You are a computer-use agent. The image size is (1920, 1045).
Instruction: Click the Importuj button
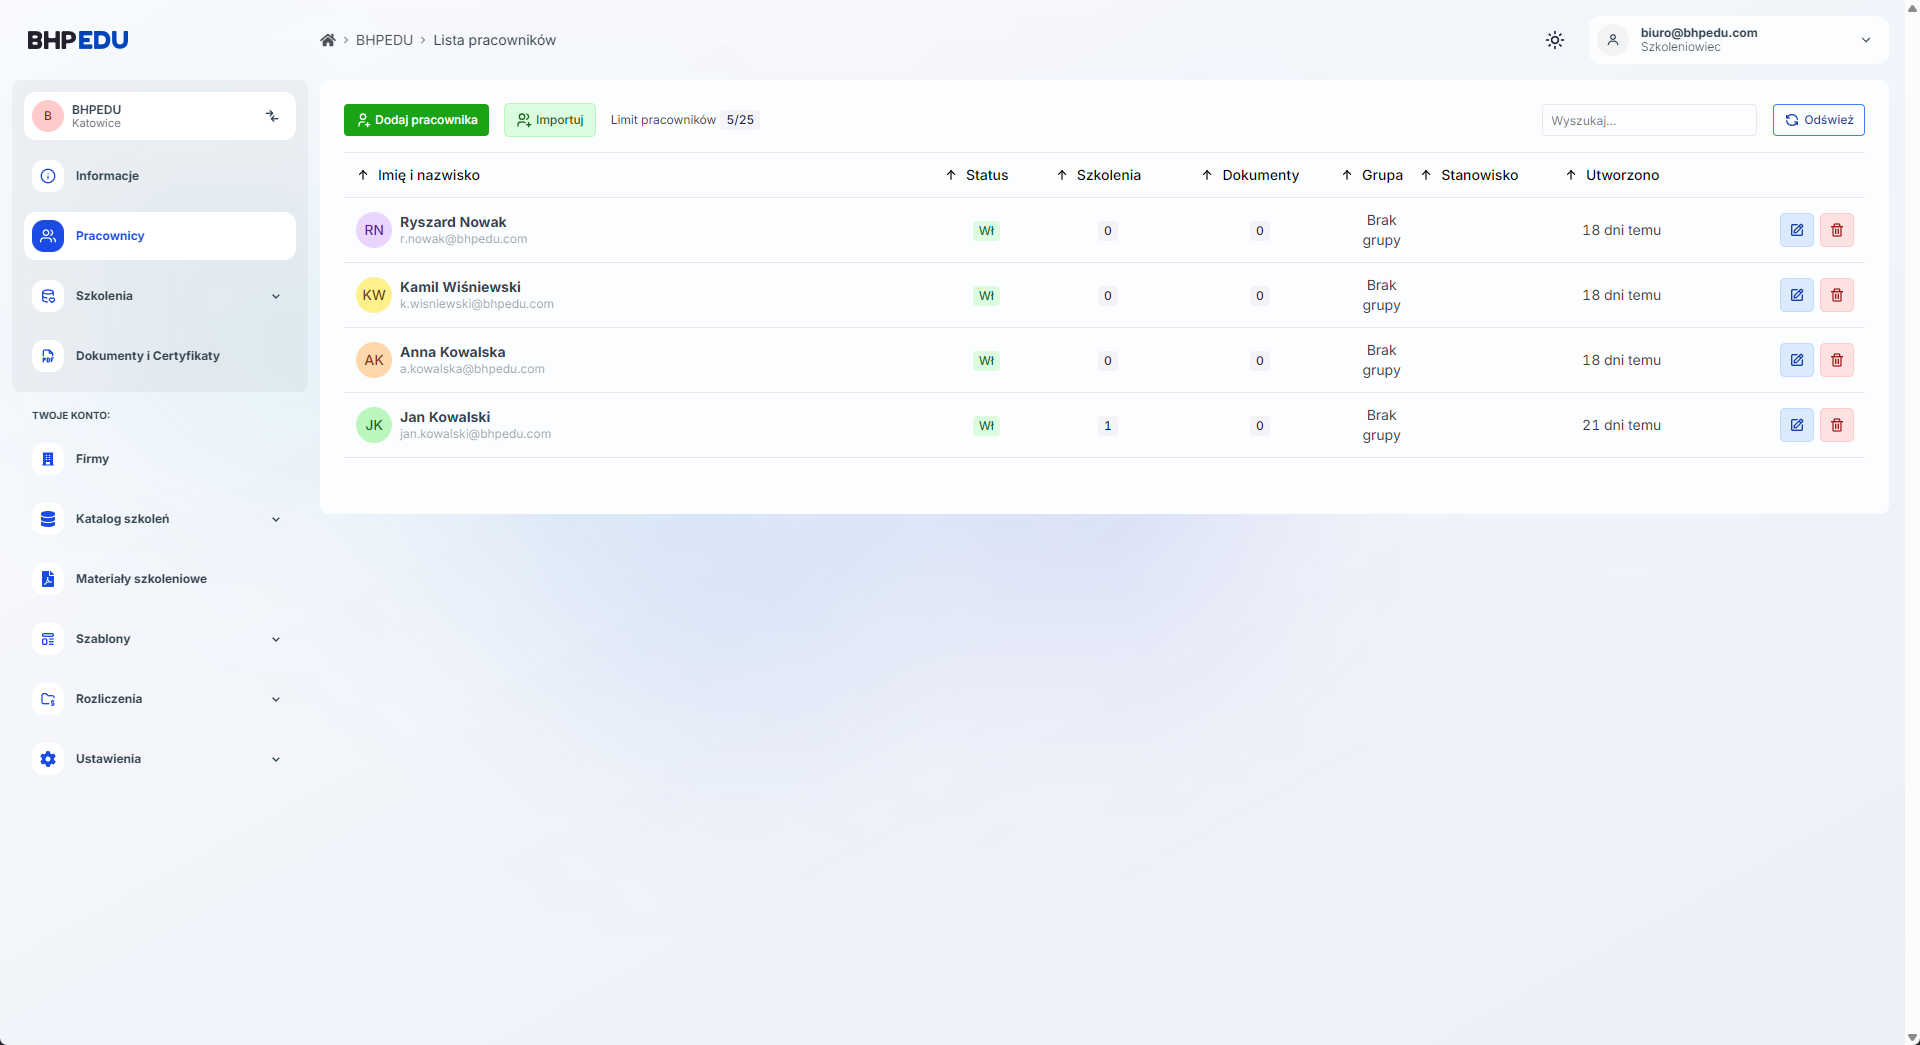tap(549, 120)
